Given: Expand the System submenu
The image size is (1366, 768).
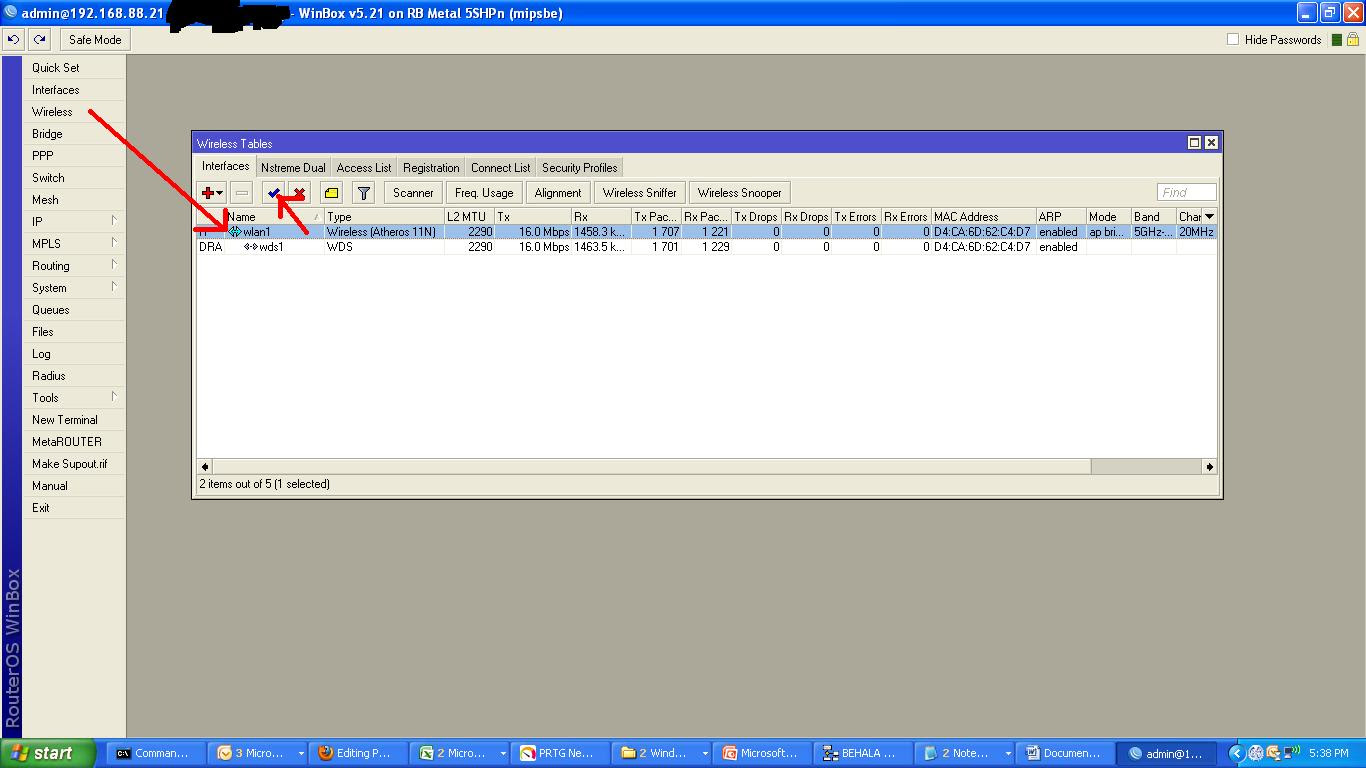Looking at the screenshot, I should pyautogui.click(x=114, y=287).
